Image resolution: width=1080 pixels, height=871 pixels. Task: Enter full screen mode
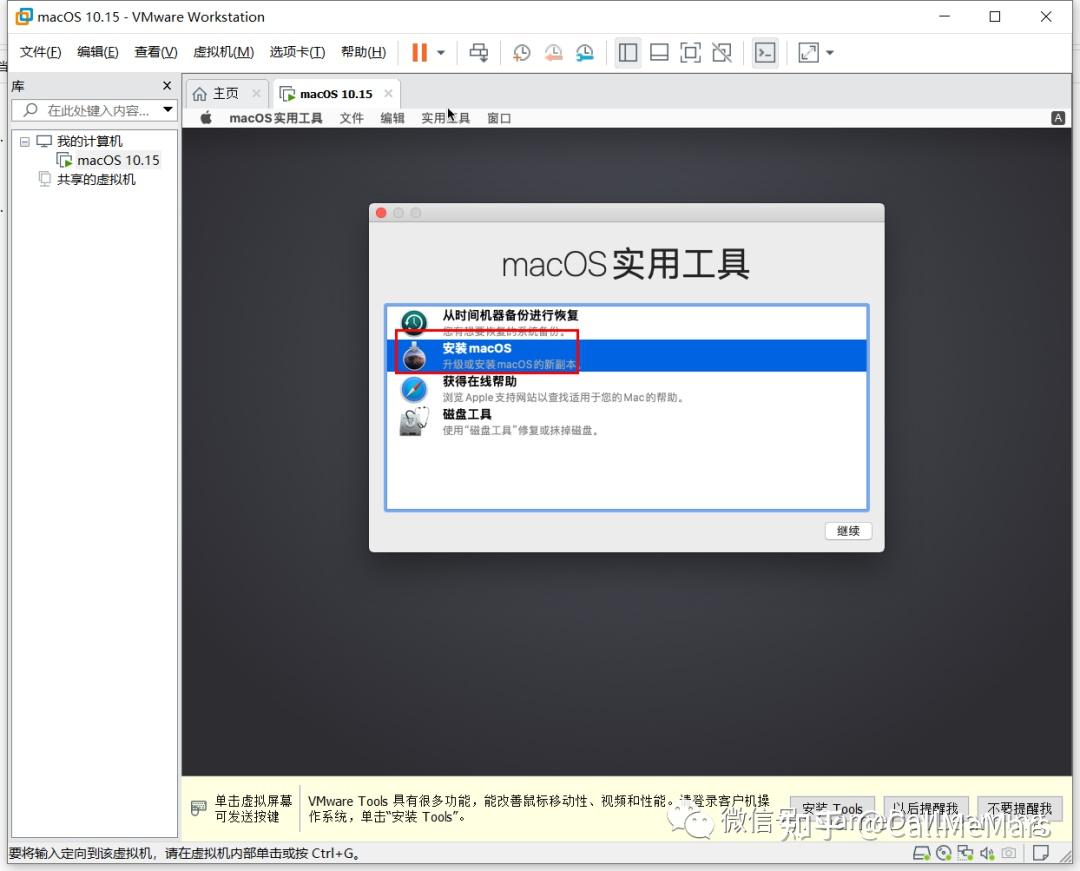[690, 52]
